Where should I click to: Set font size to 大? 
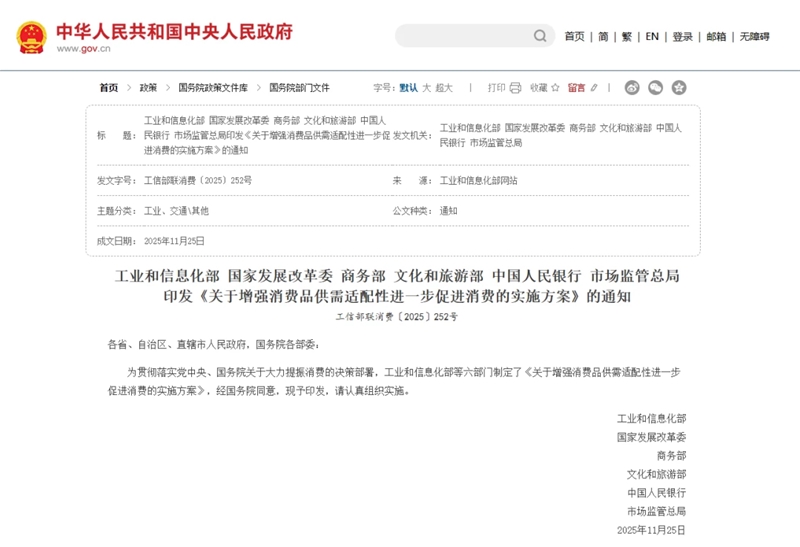426,88
